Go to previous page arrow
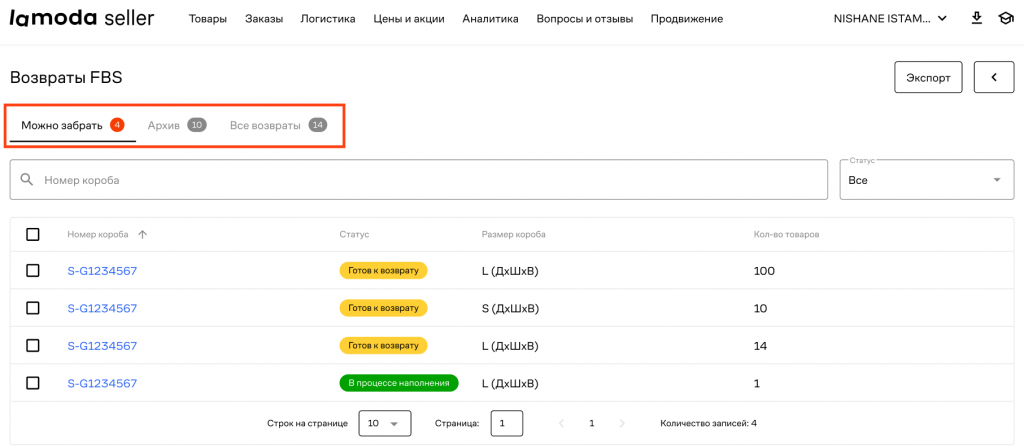1024x447 pixels. click(561, 423)
